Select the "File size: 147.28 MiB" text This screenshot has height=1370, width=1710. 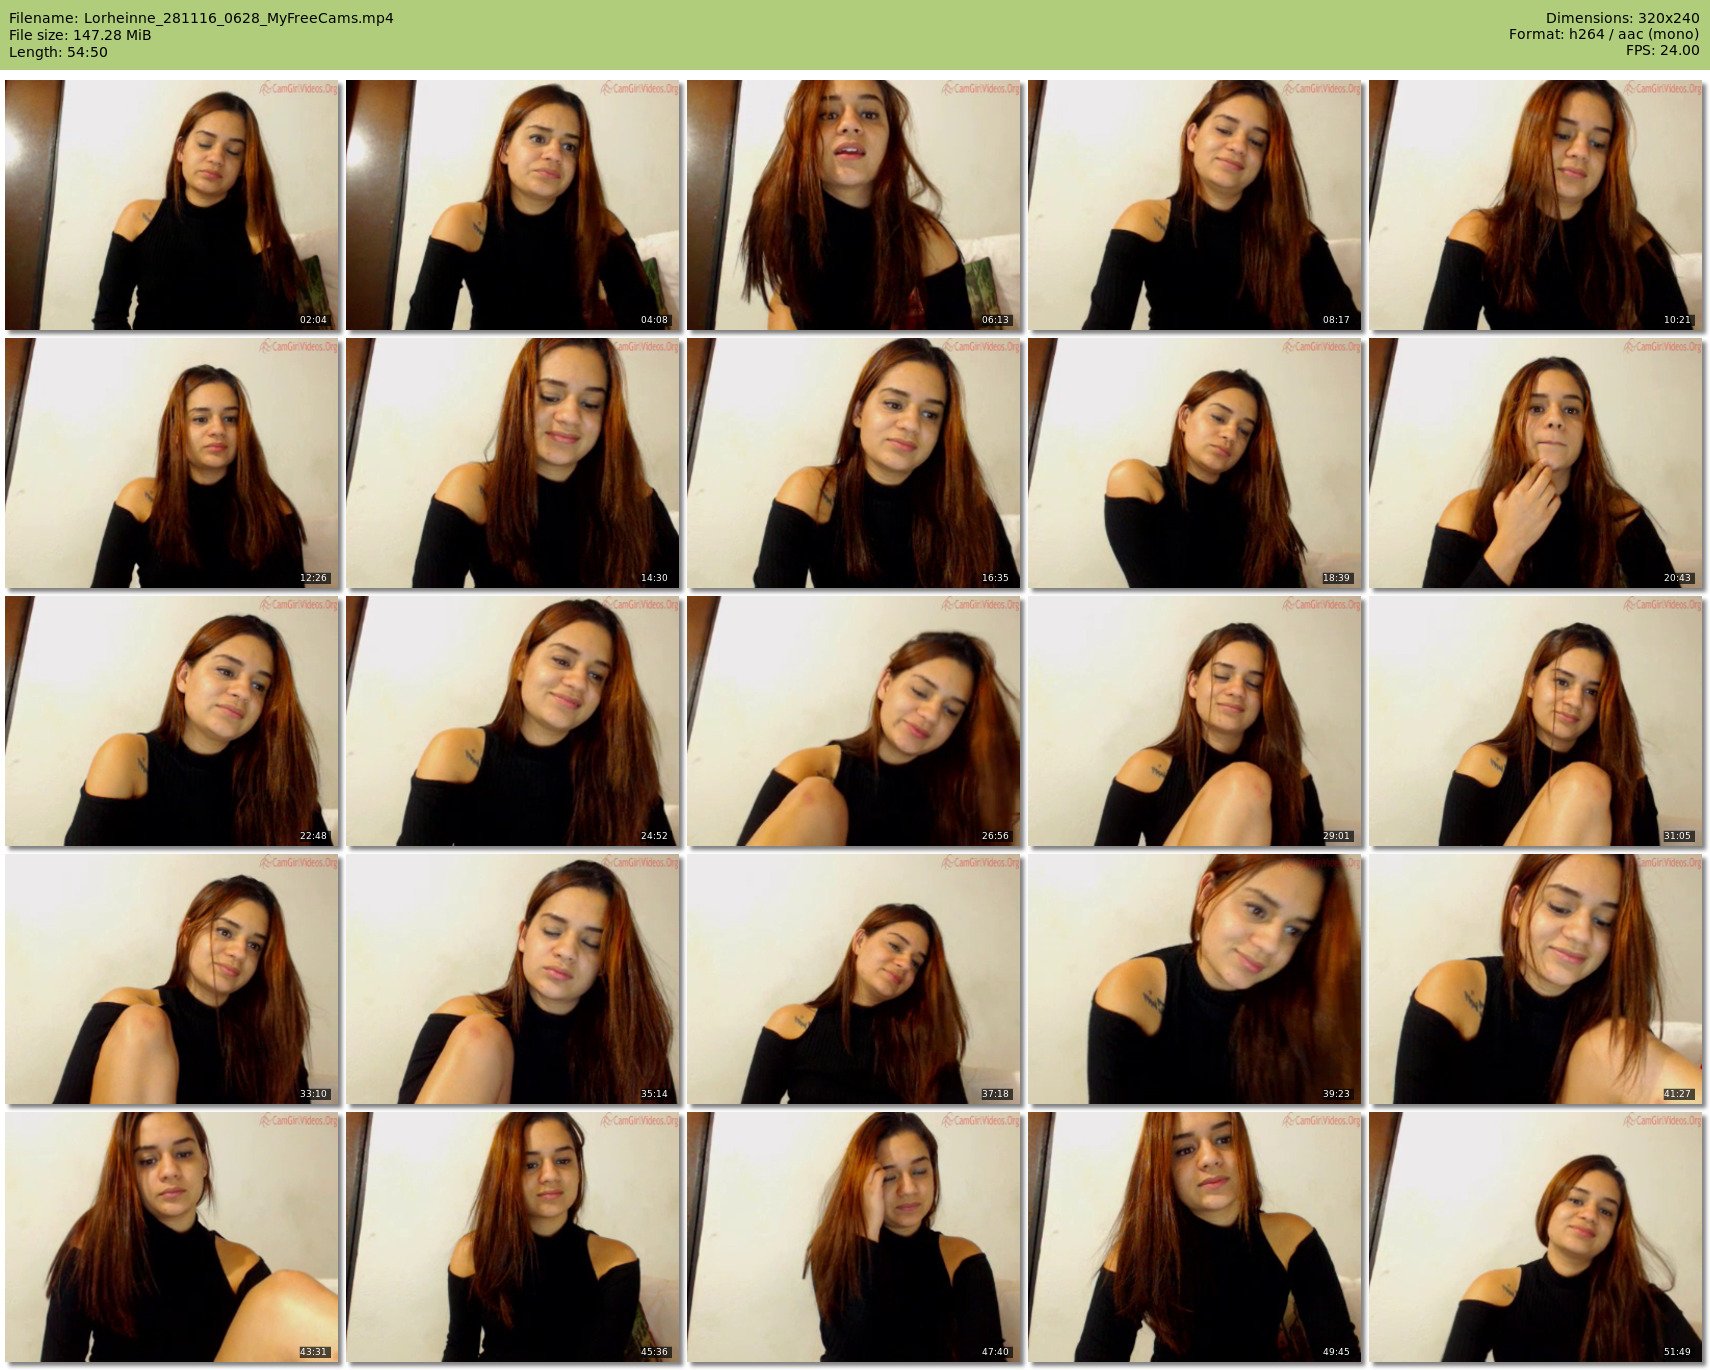click(80, 35)
